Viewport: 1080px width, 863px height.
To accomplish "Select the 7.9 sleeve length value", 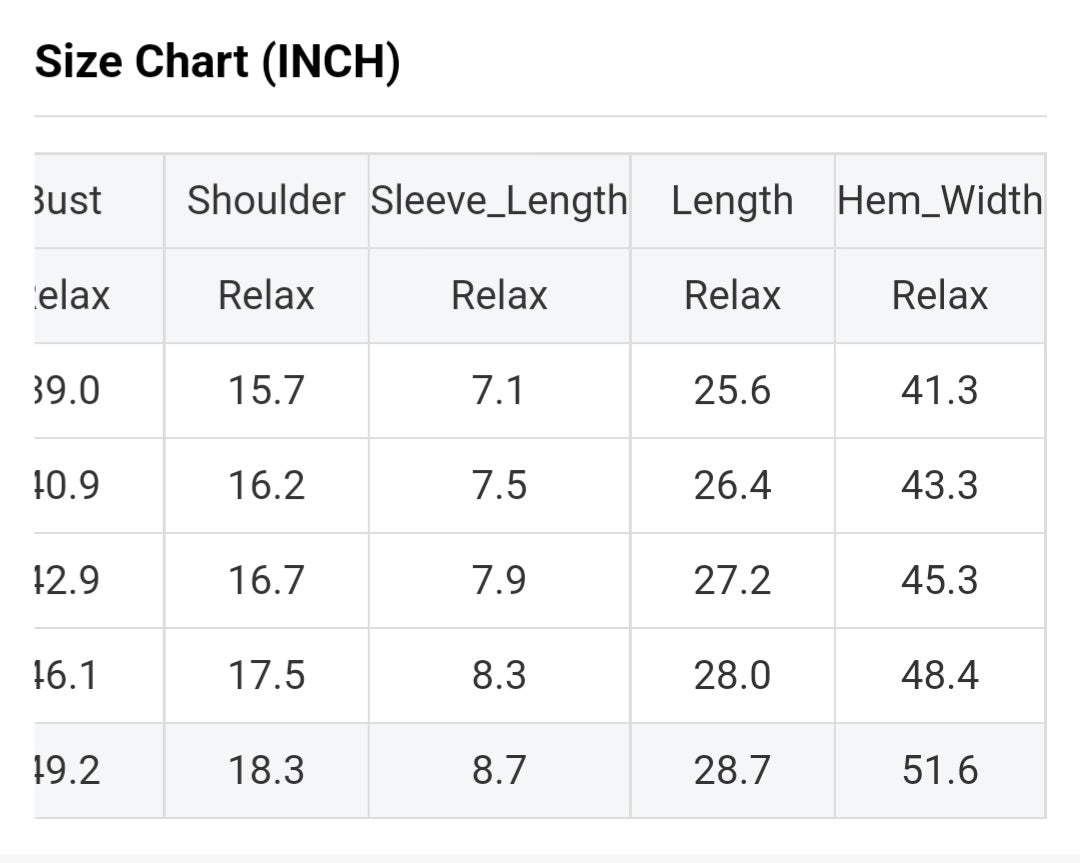I will [499, 580].
